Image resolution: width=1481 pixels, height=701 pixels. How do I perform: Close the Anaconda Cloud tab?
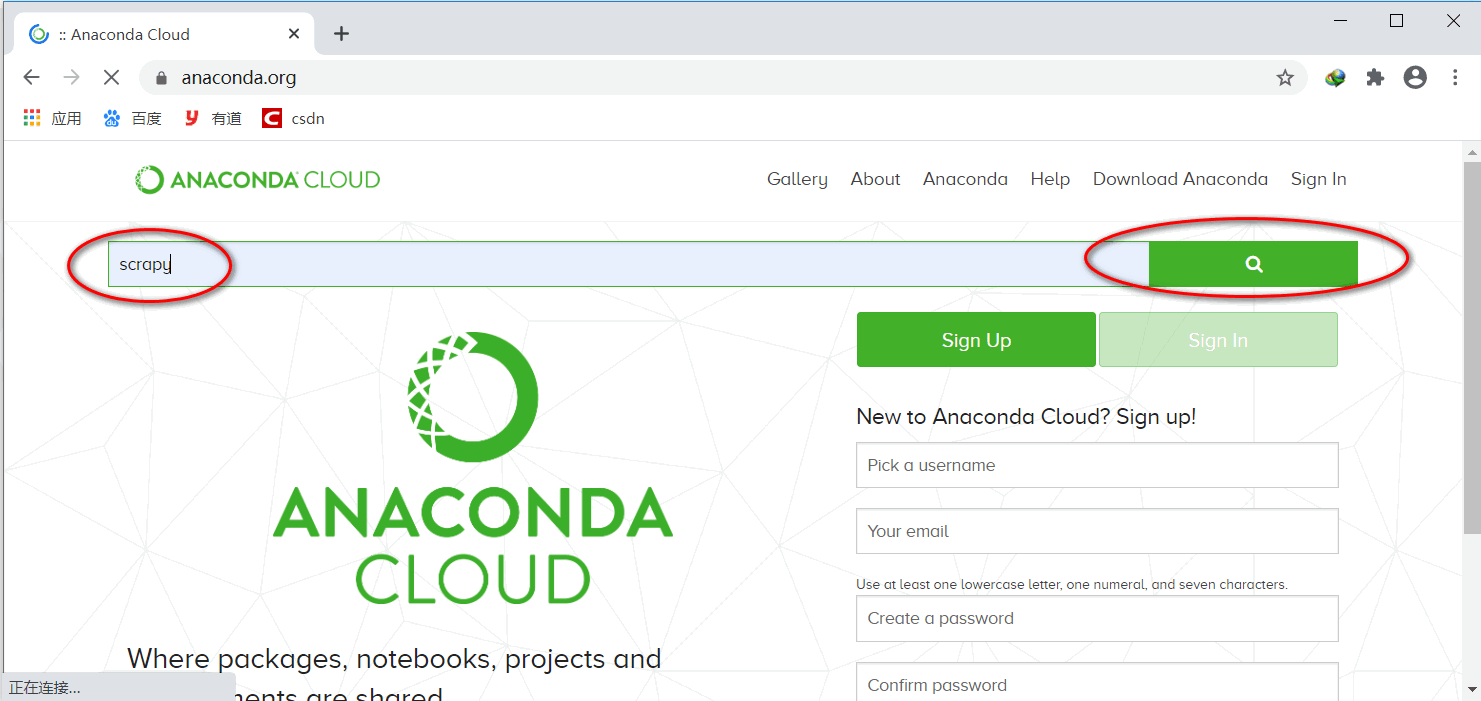(x=294, y=34)
